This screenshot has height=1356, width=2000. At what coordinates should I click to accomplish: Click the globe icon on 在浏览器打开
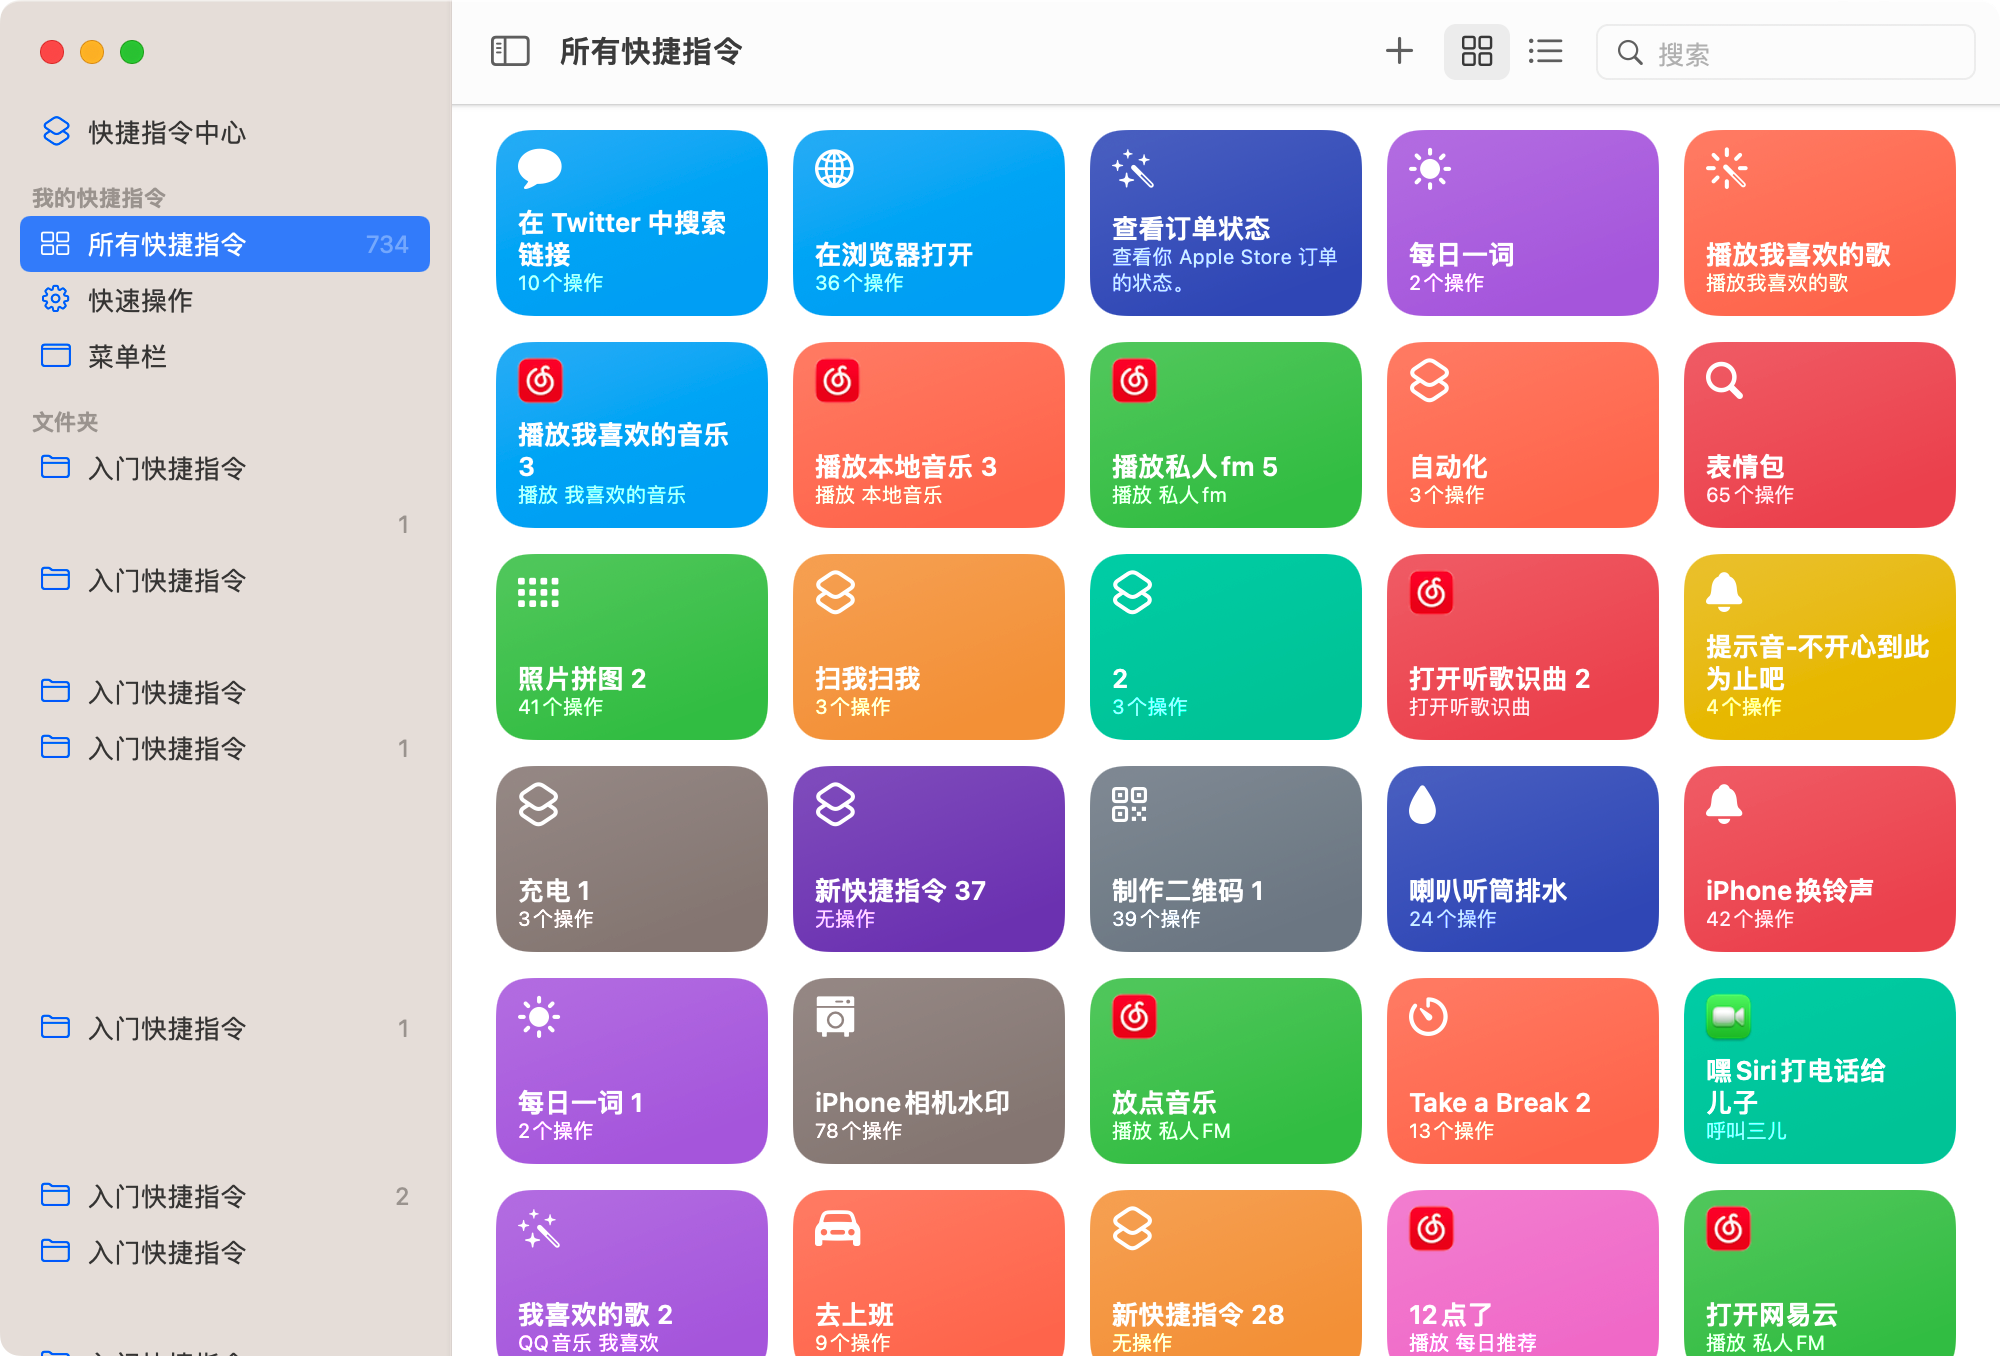(x=834, y=169)
